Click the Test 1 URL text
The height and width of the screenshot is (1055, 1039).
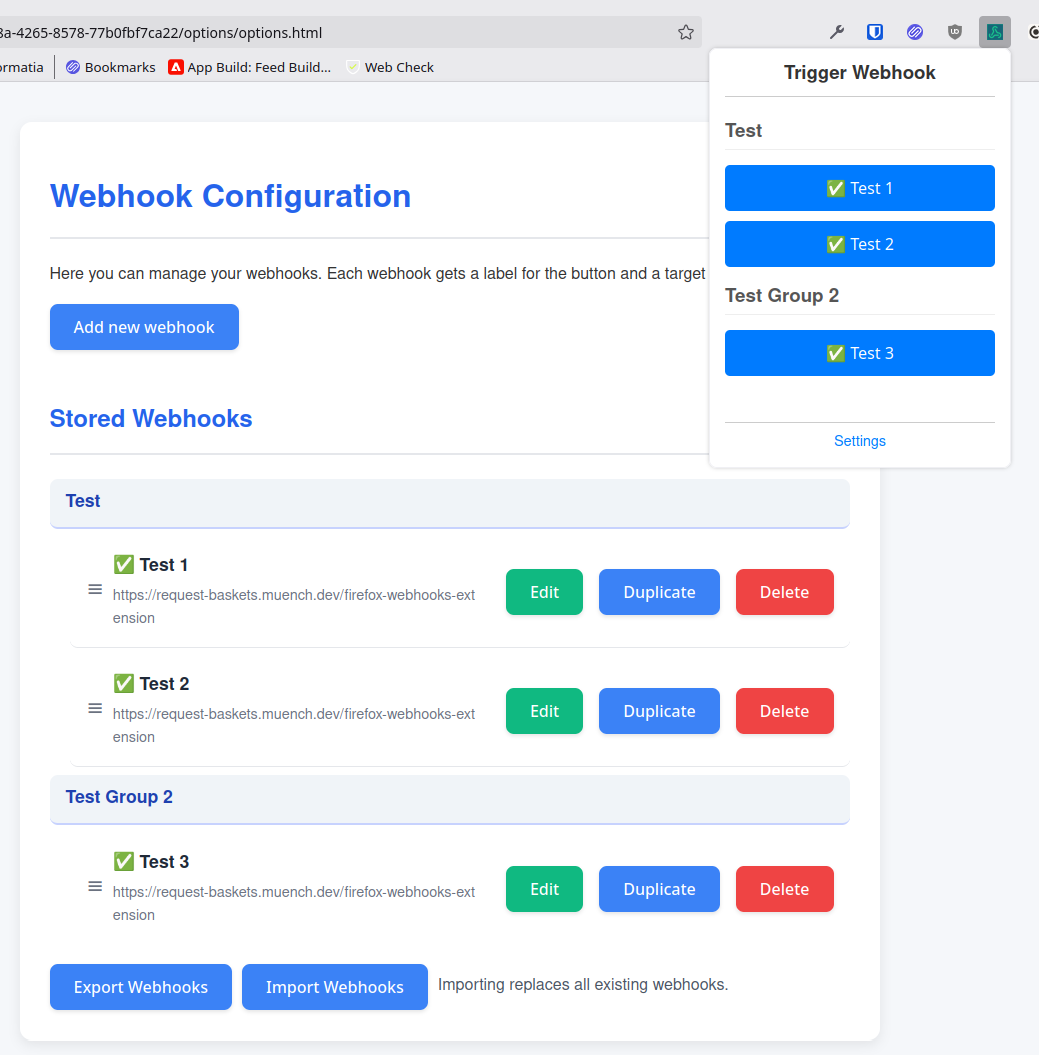coord(294,606)
